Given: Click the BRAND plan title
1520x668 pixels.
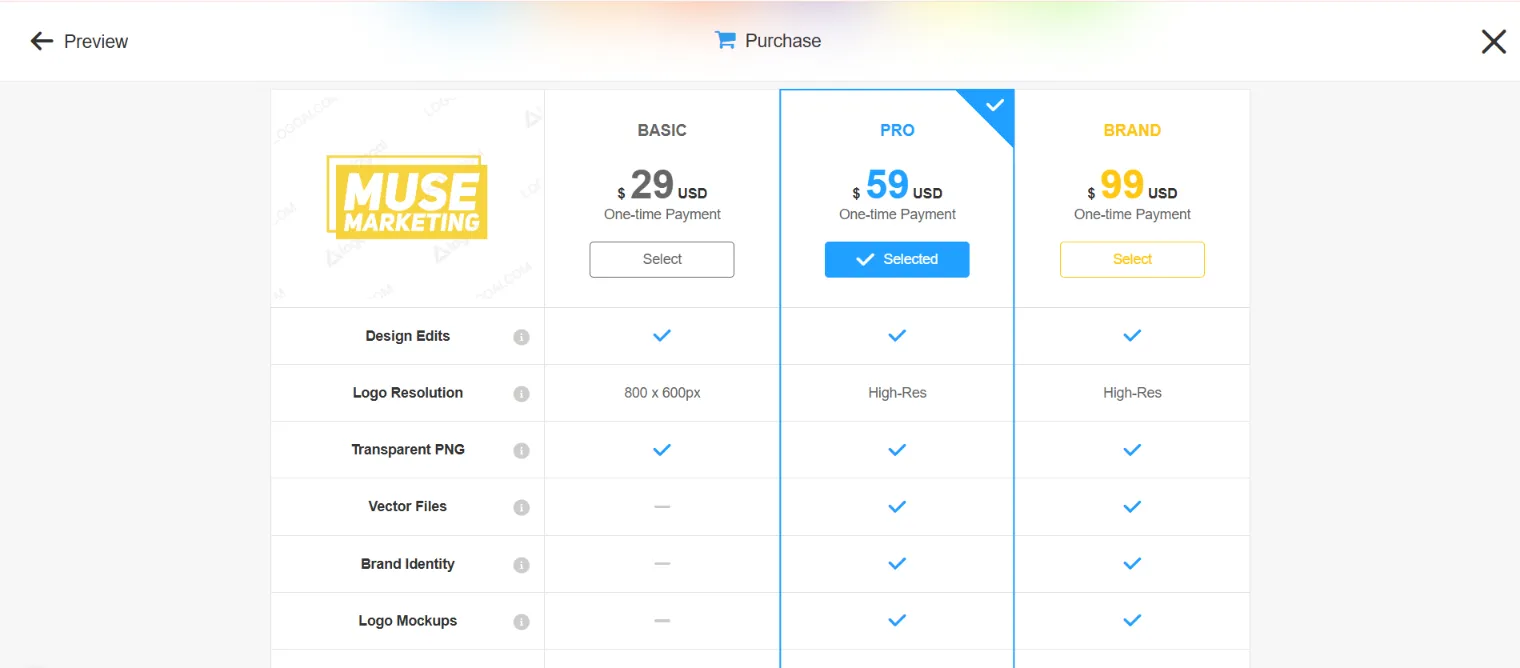Looking at the screenshot, I should (x=1132, y=130).
